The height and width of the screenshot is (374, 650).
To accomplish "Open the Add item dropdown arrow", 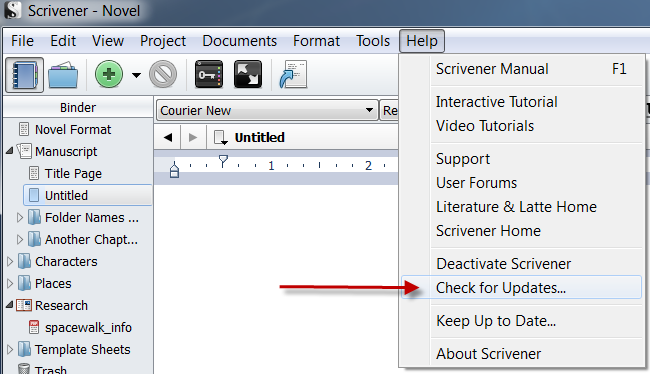I will 136,75.
